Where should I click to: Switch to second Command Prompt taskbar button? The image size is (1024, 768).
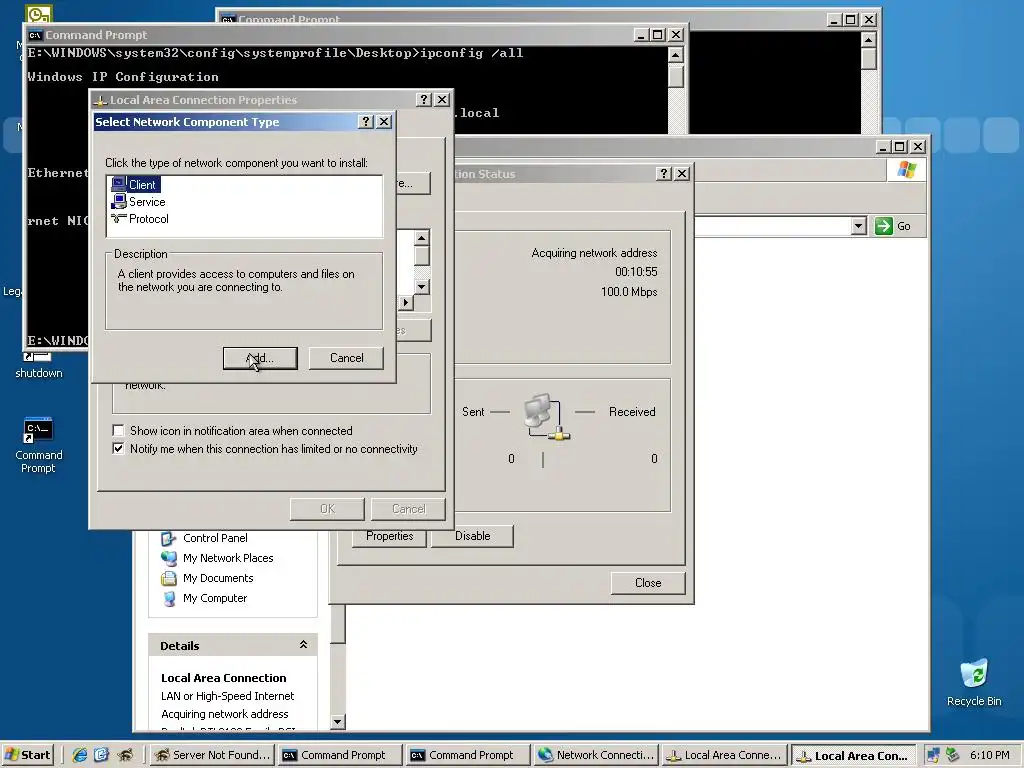(467, 755)
